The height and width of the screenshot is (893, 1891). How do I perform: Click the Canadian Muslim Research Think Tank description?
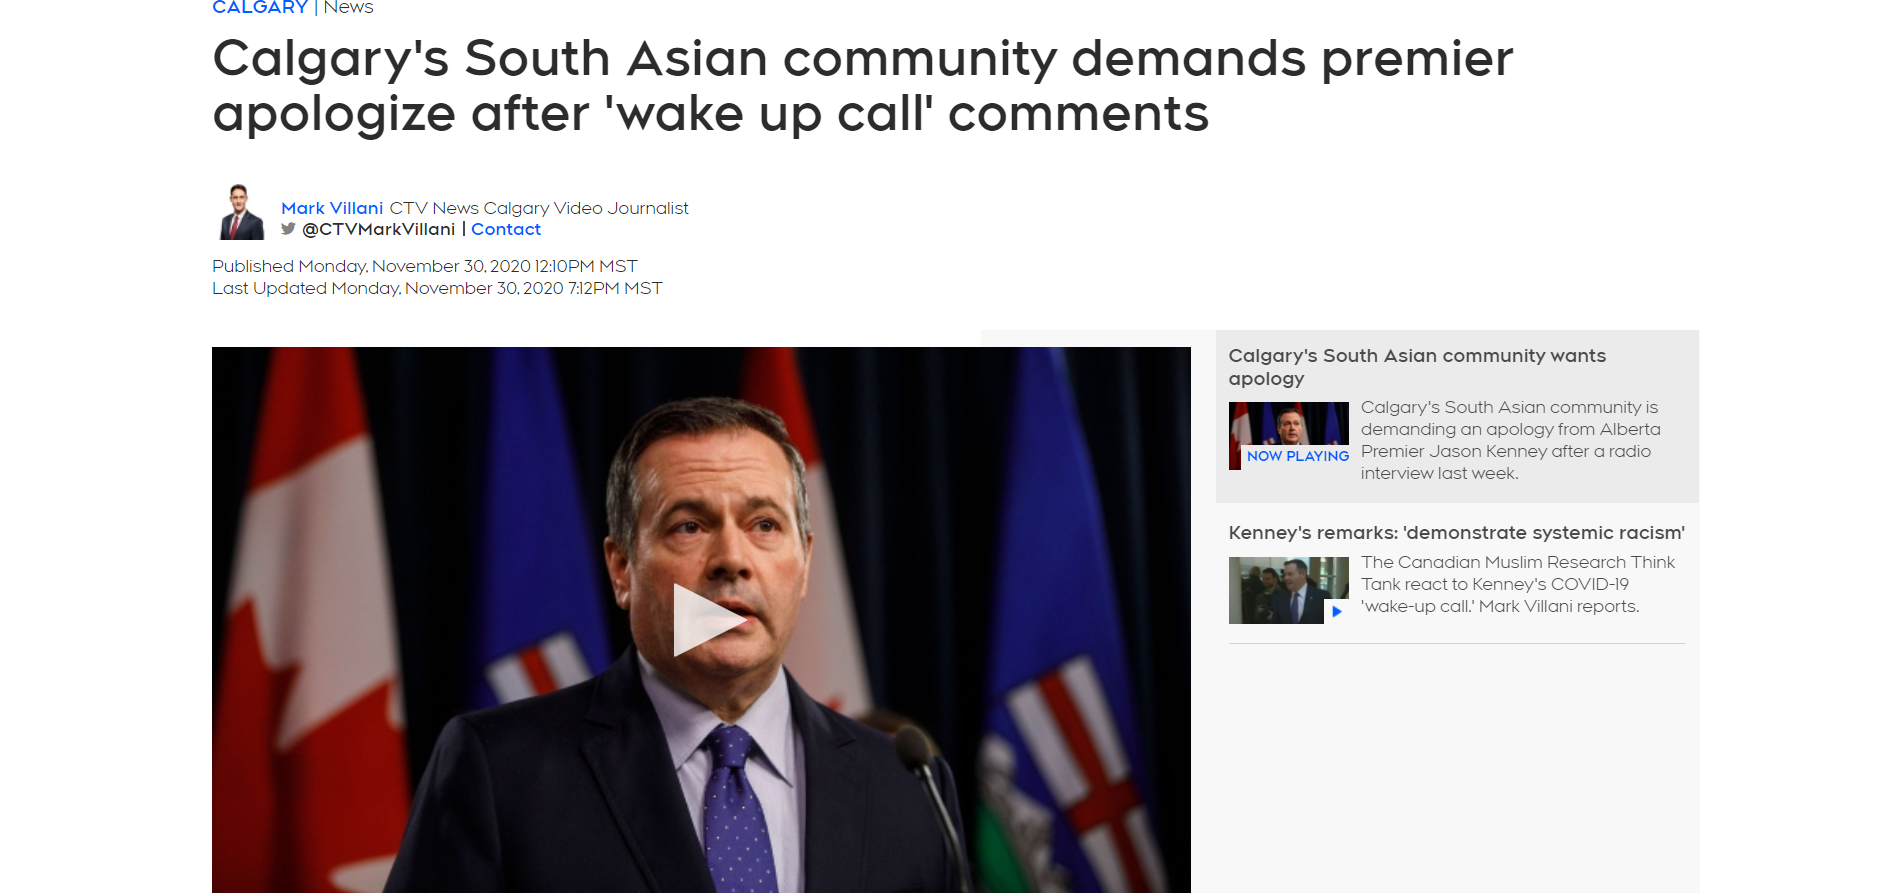1517,584
